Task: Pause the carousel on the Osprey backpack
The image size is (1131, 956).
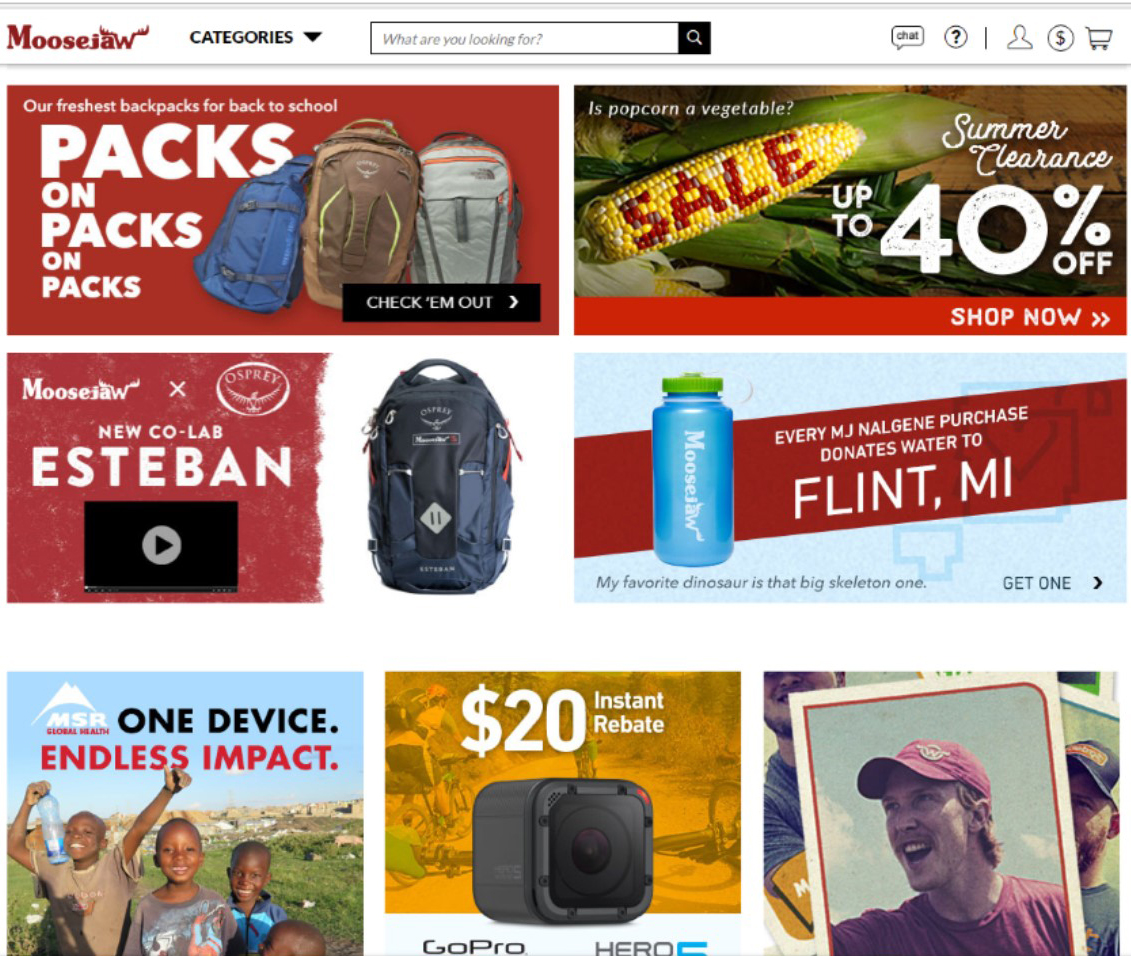Action: (436, 517)
